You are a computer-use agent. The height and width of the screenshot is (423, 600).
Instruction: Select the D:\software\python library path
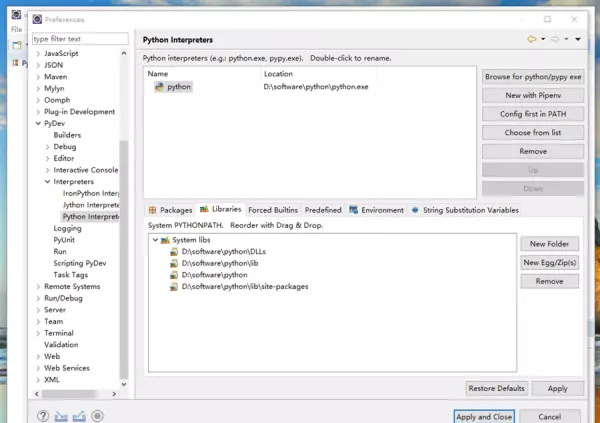(x=214, y=275)
